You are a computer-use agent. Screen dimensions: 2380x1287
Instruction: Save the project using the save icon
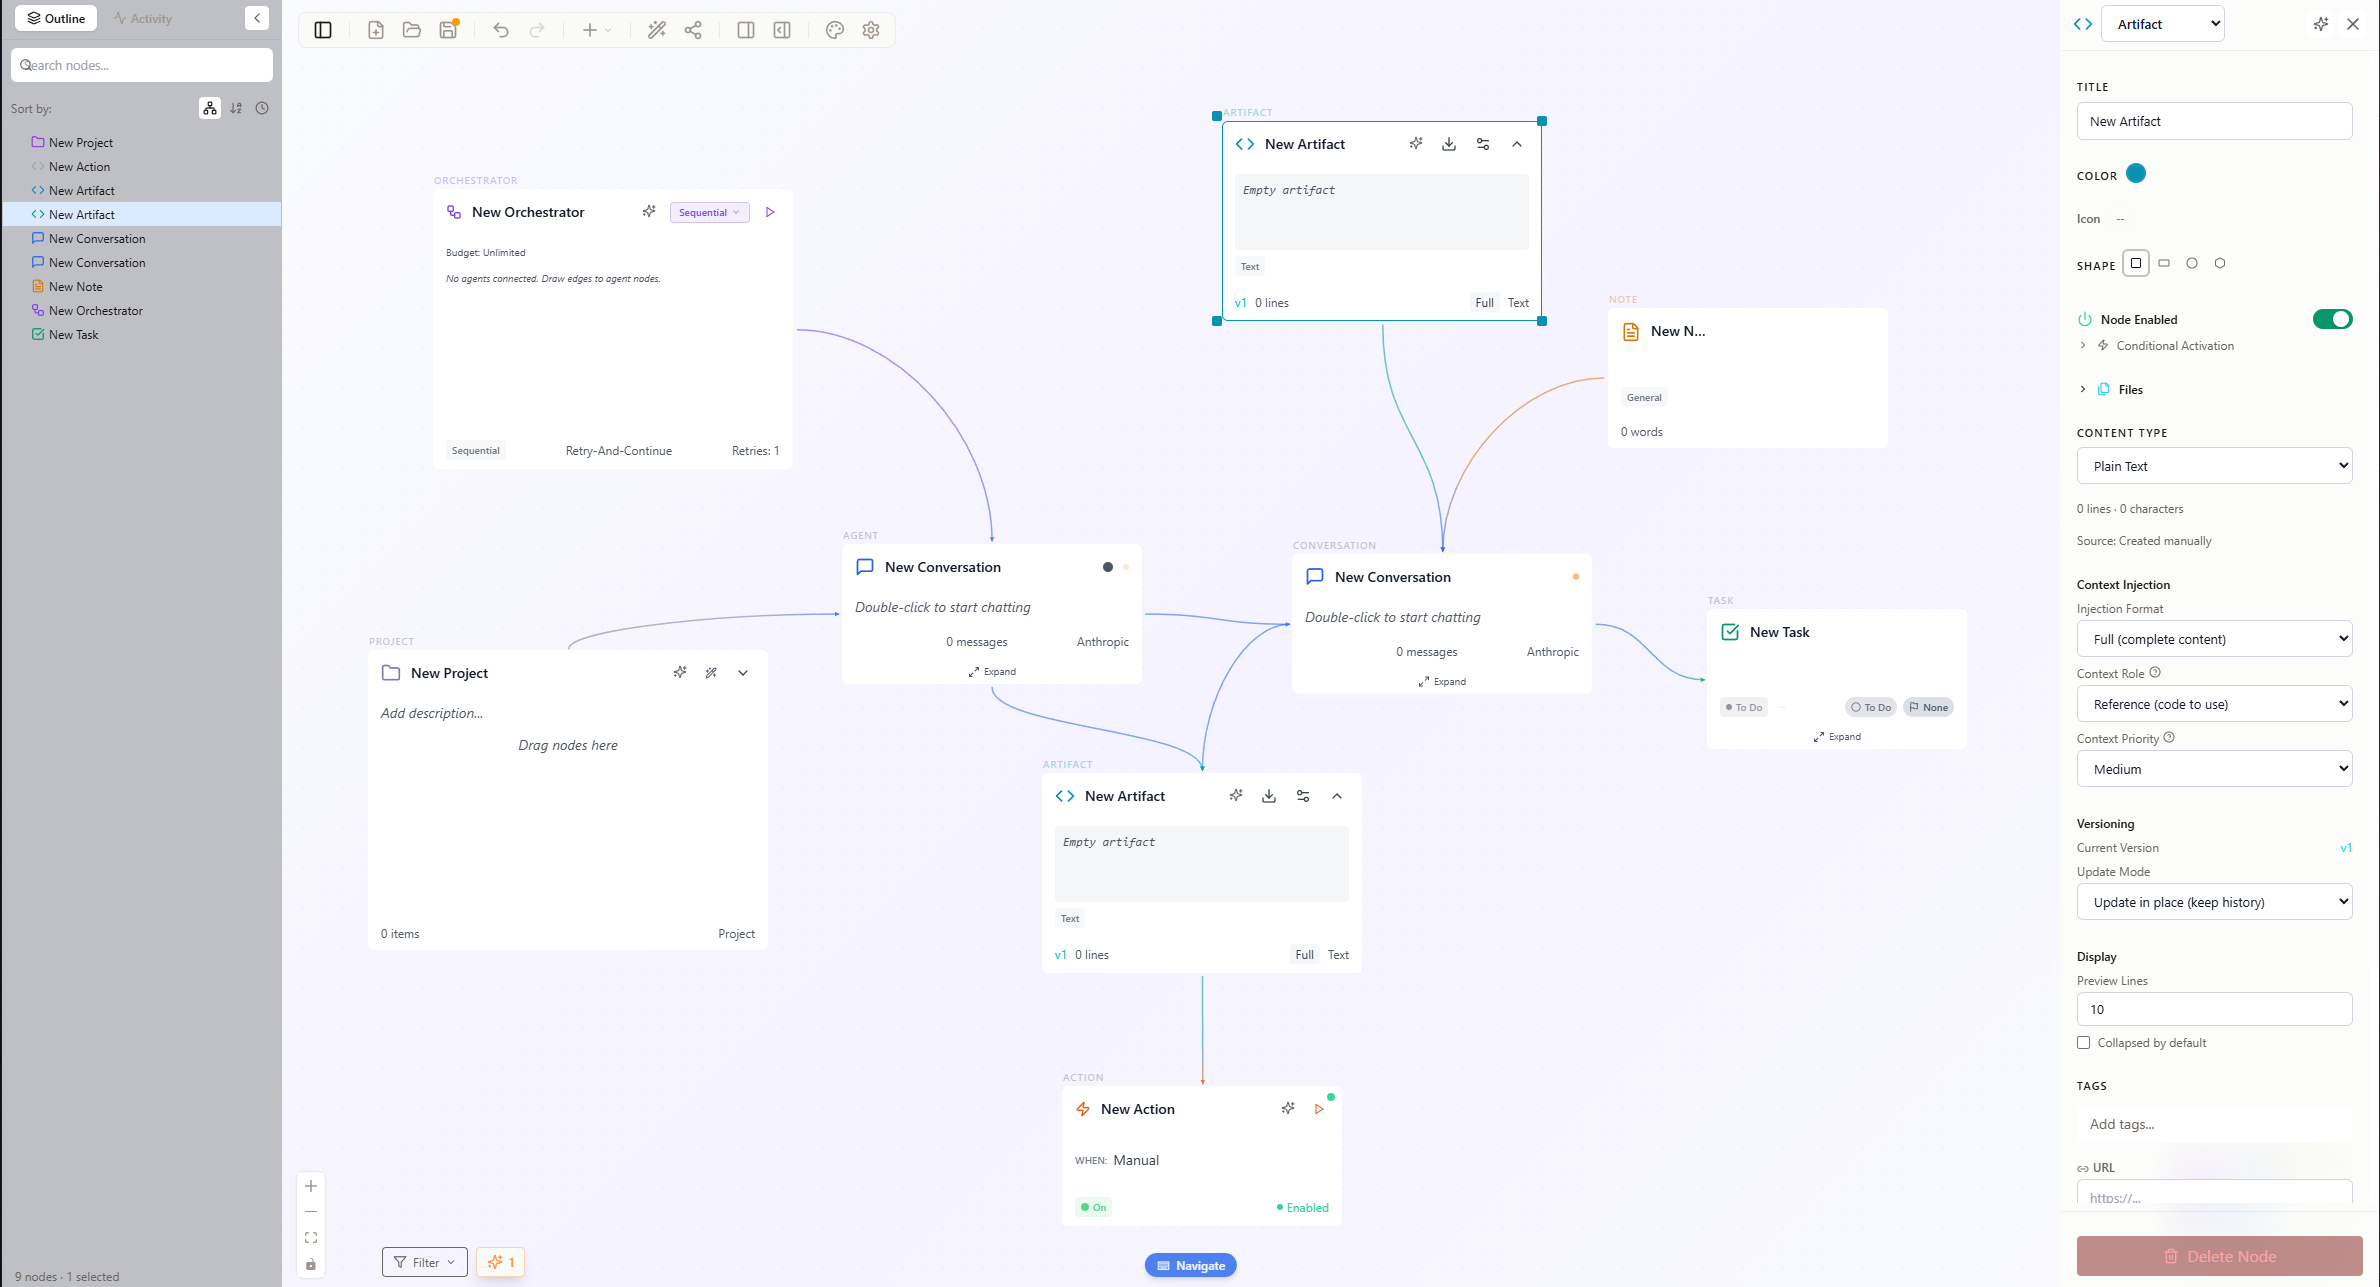[447, 30]
